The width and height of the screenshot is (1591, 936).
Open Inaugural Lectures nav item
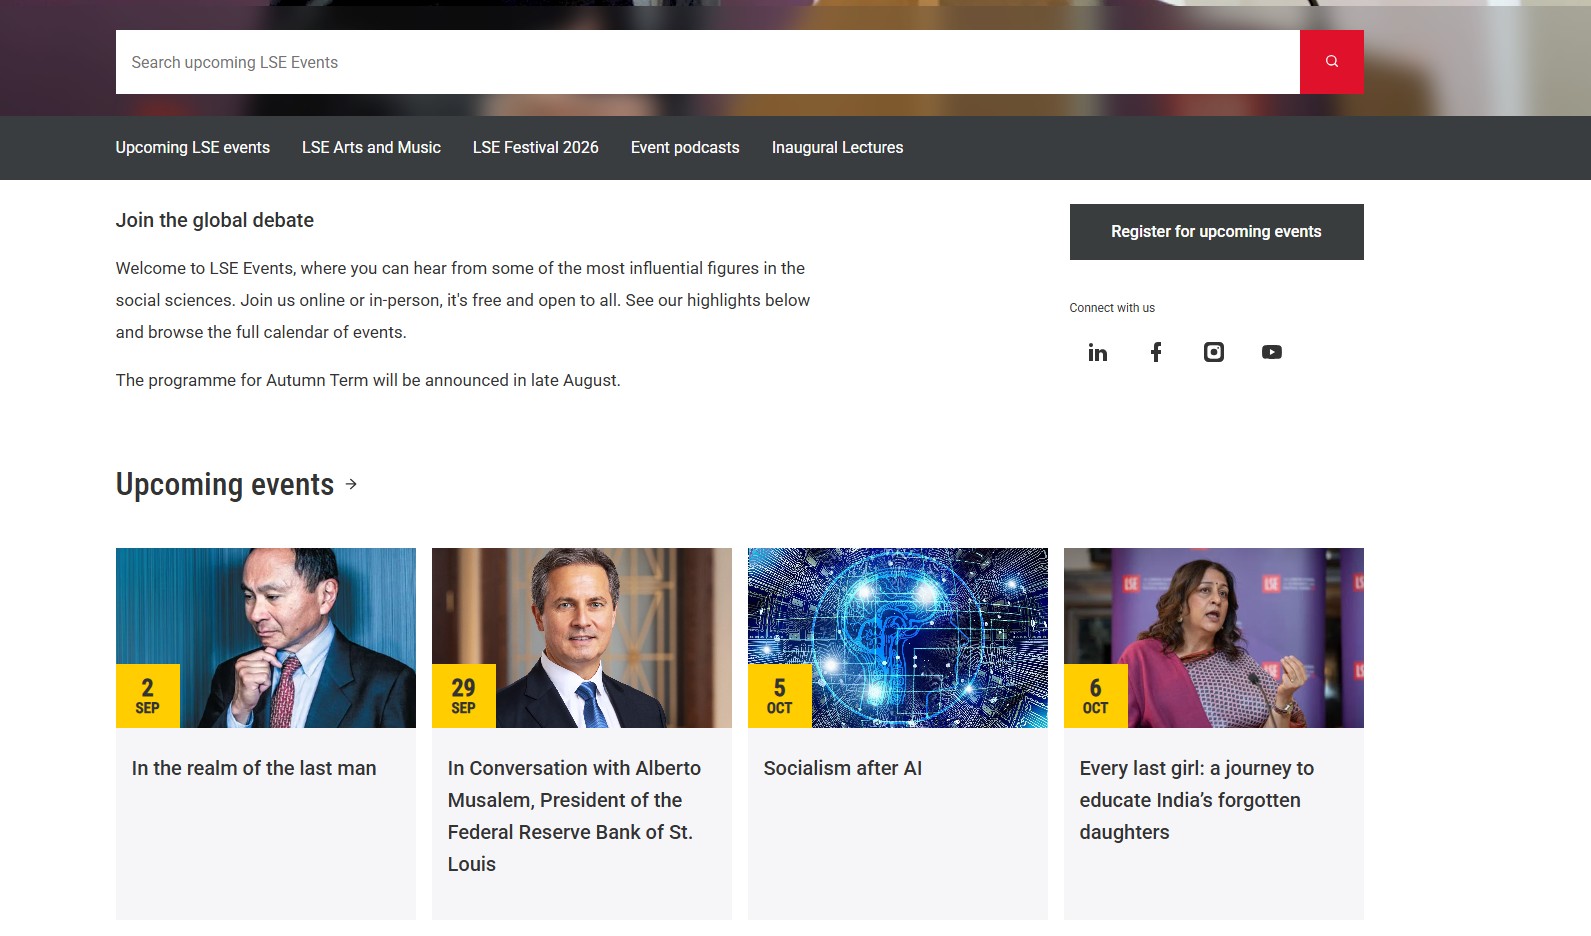tap(837, 148)
